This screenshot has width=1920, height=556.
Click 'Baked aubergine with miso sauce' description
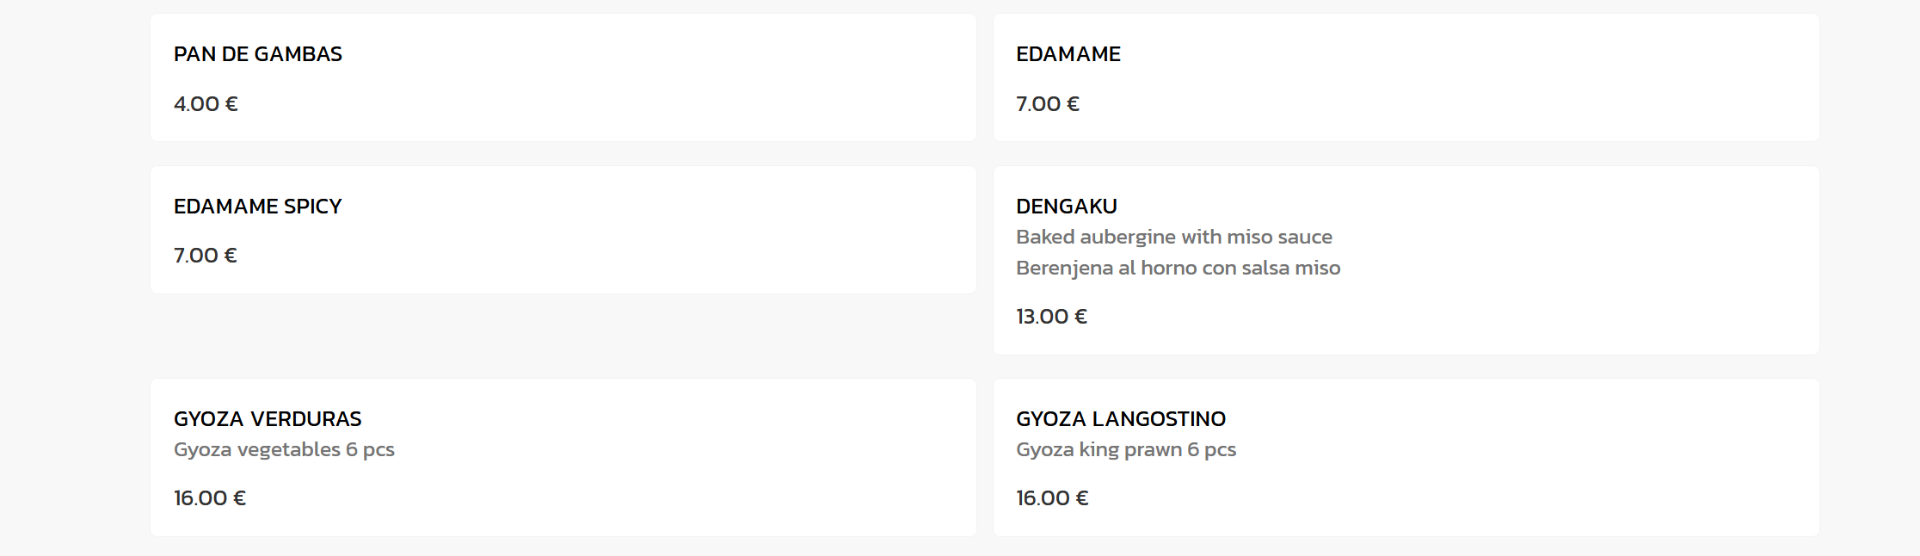click(1173, 237)
